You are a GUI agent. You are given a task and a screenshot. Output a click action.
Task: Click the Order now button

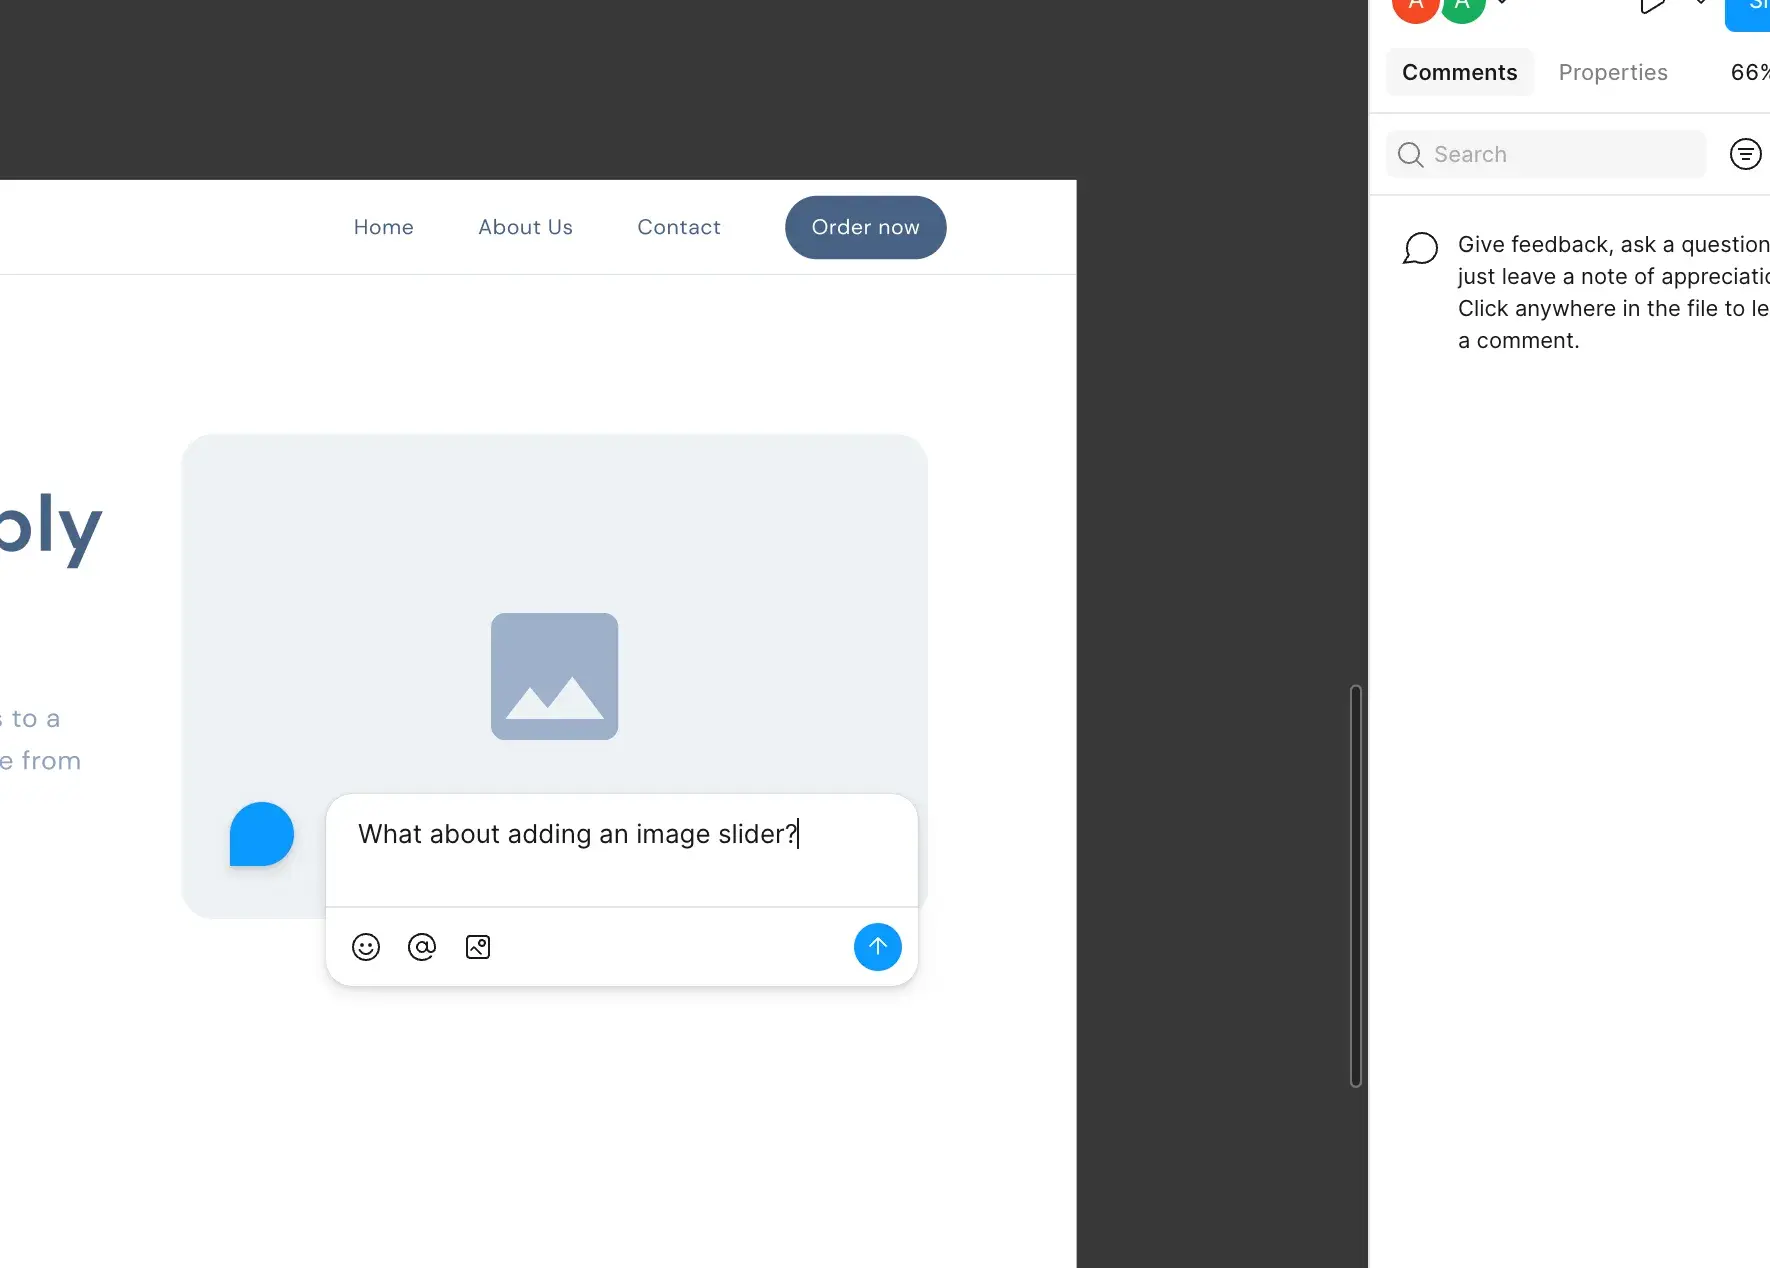tap(865, 227)
